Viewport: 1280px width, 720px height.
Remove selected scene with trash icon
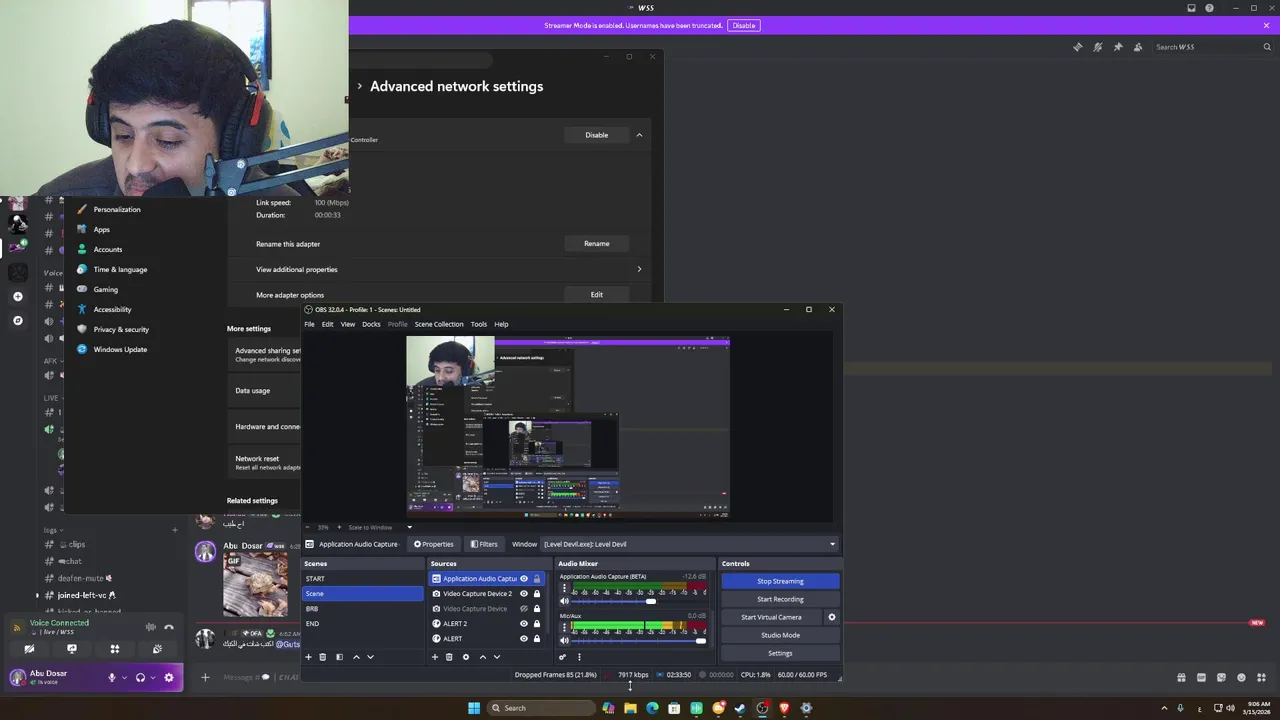322,657
